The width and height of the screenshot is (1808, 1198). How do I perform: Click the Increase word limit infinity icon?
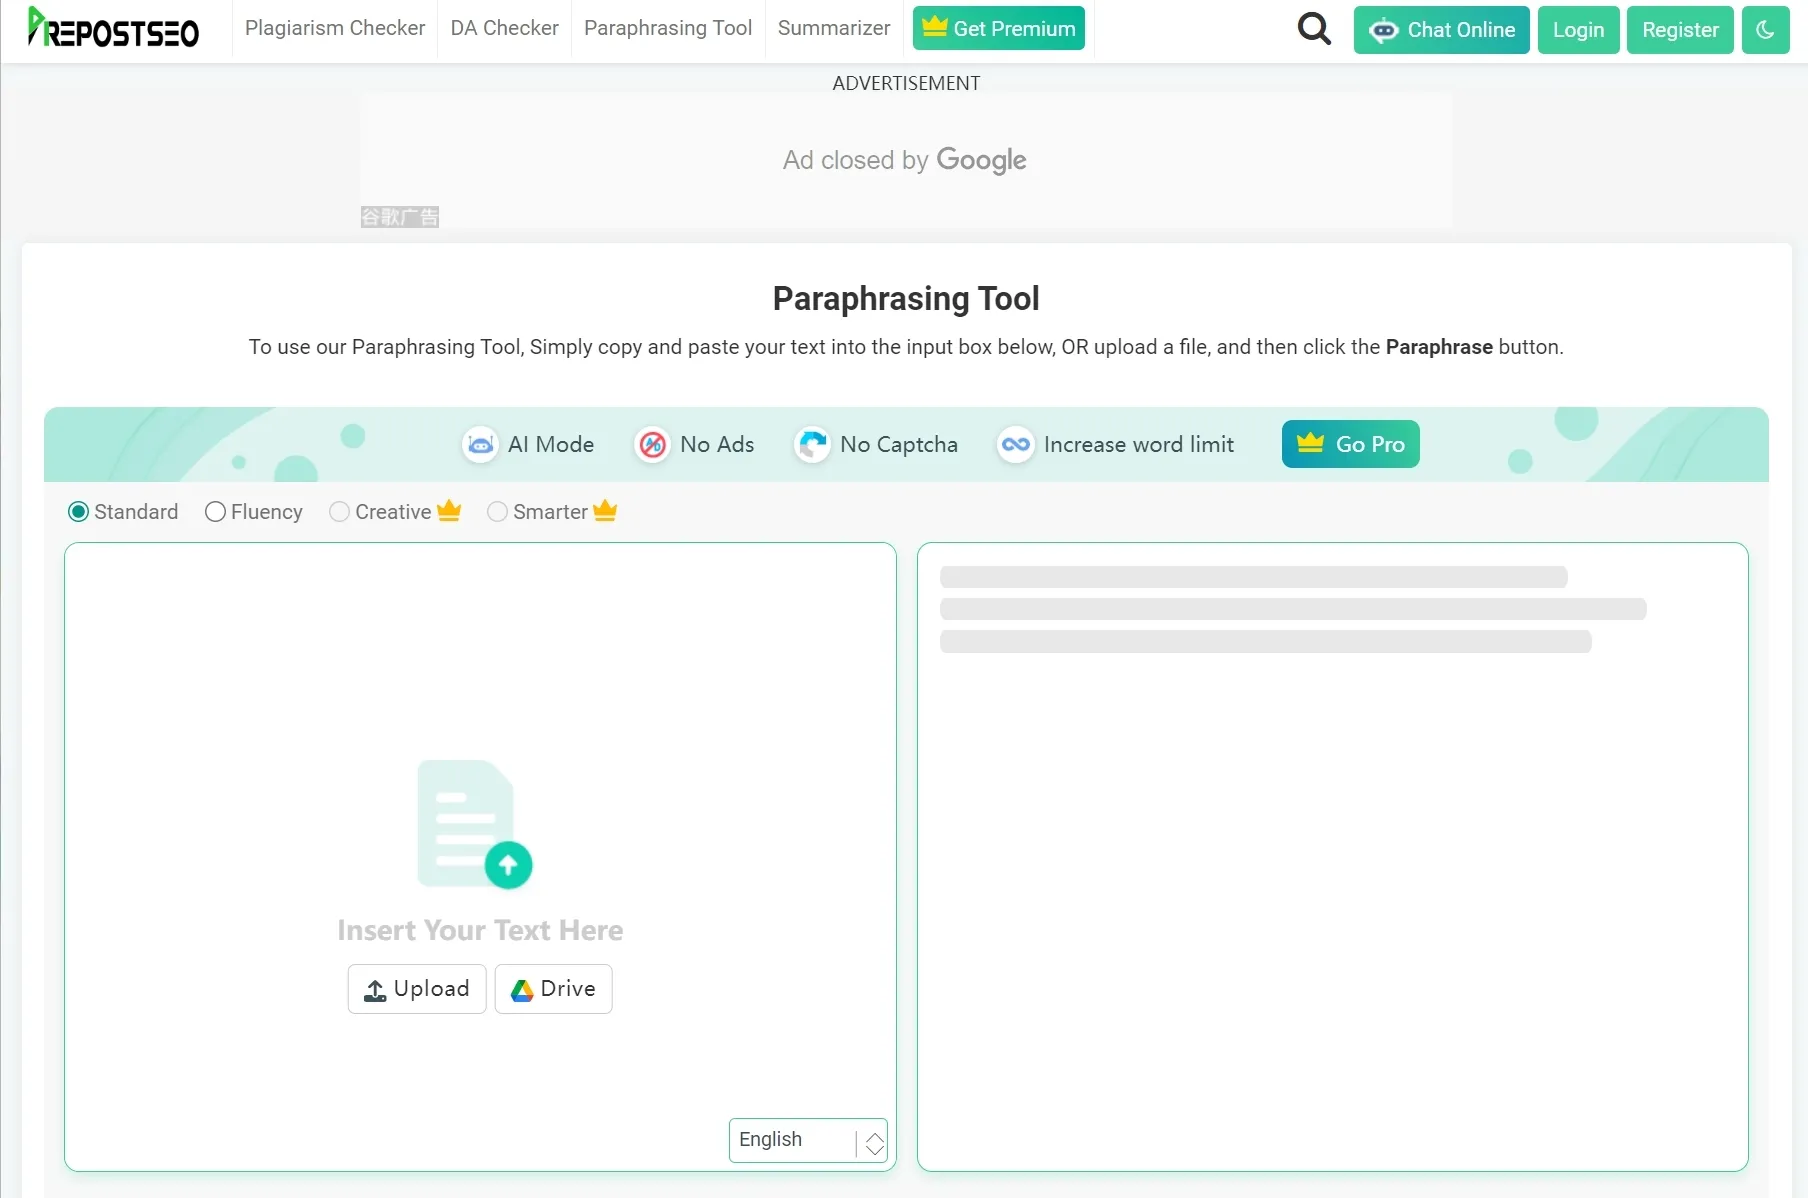coord(1016,444)
